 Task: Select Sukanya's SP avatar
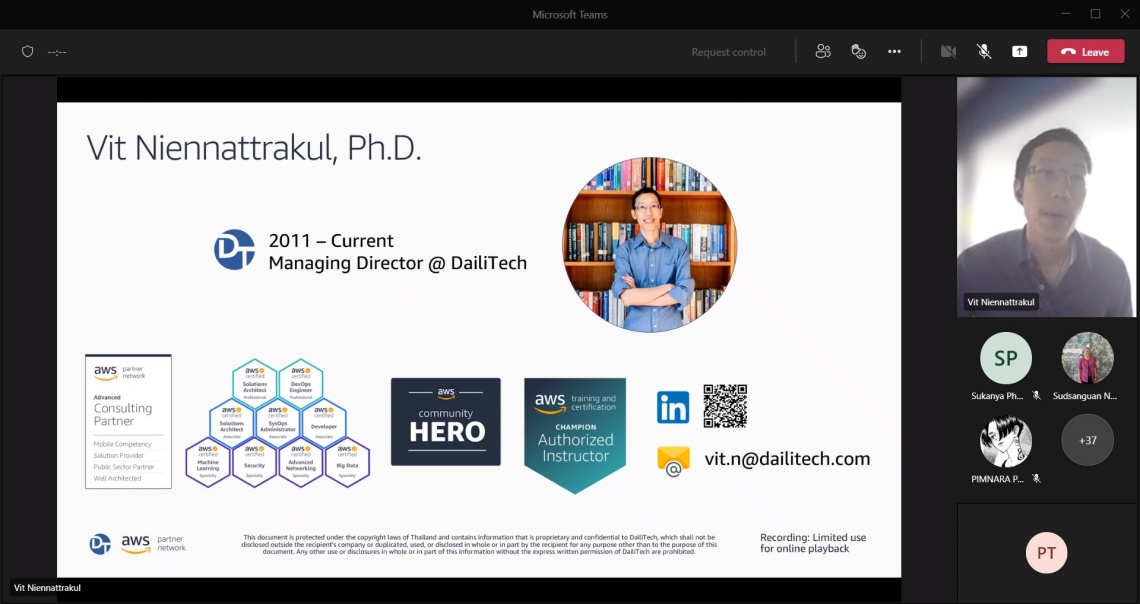(1005, 358)
